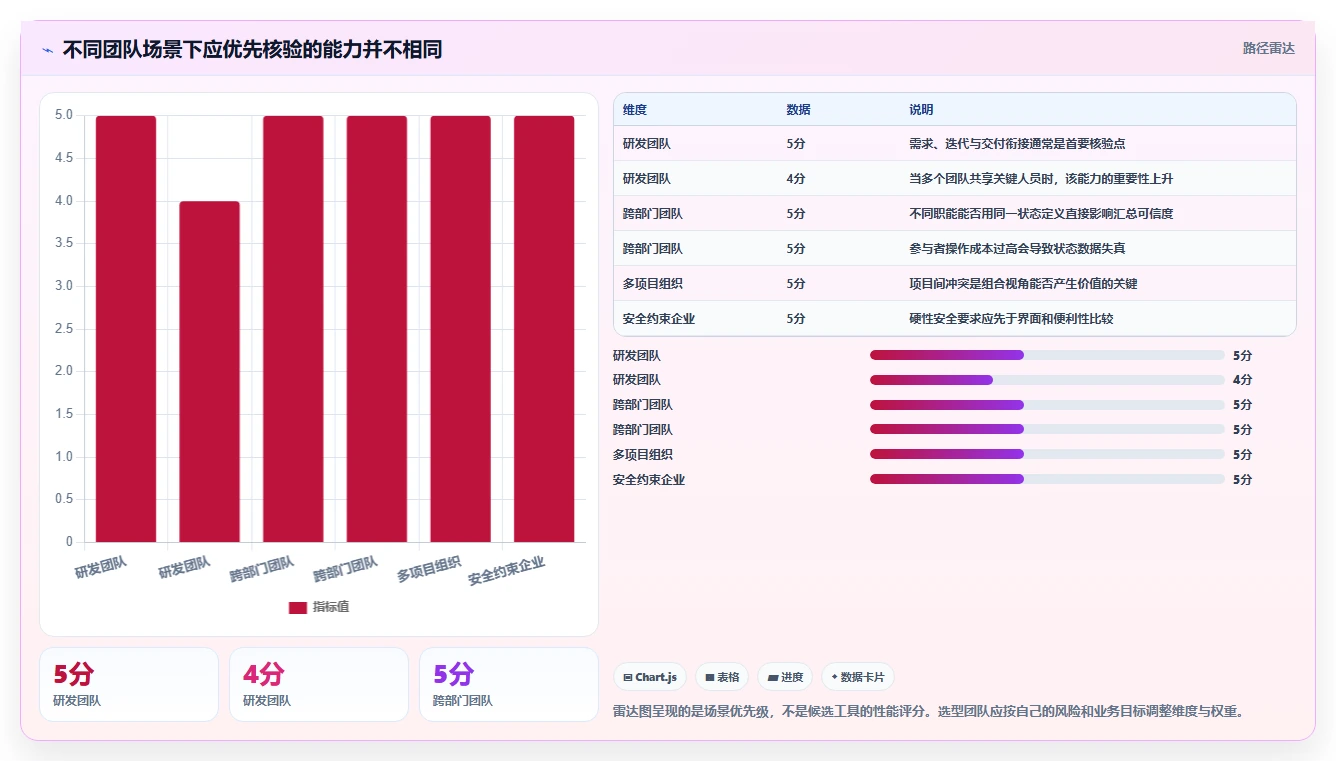
Task: Click the 安全约束企业 label in the progress list
Action: click(649, 480)
